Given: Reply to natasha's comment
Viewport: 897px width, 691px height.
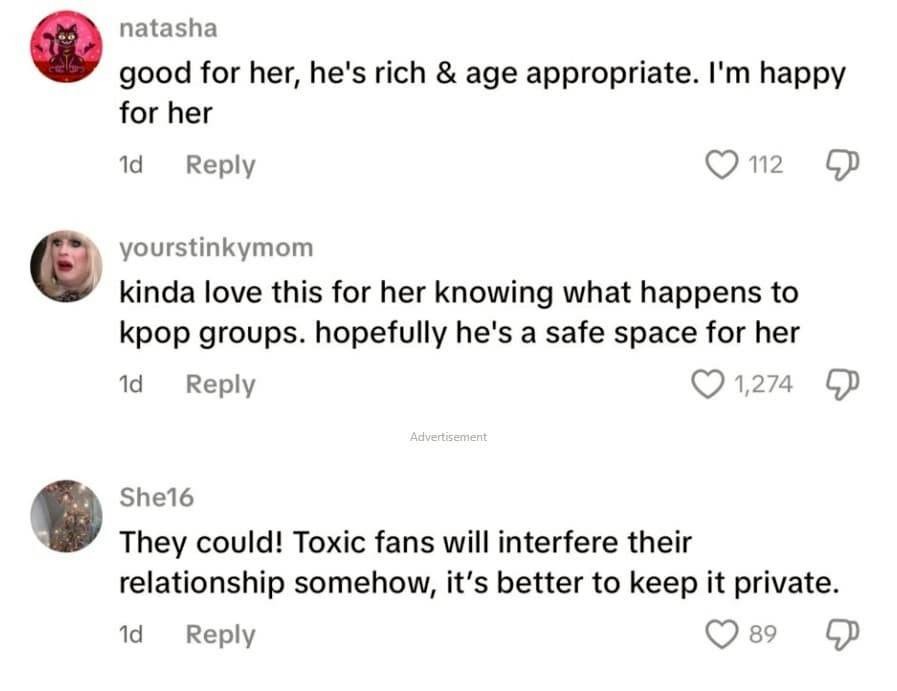Looking at the screenshot, I should [220, 165].
